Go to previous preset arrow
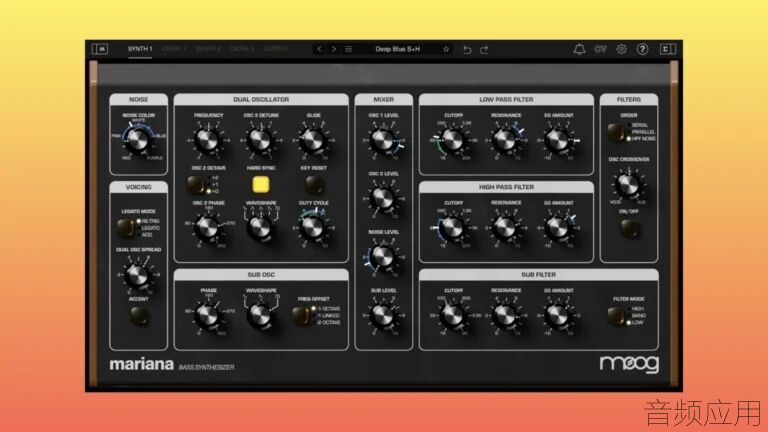This screenshot has height=432, width=768. pos(319,49)
